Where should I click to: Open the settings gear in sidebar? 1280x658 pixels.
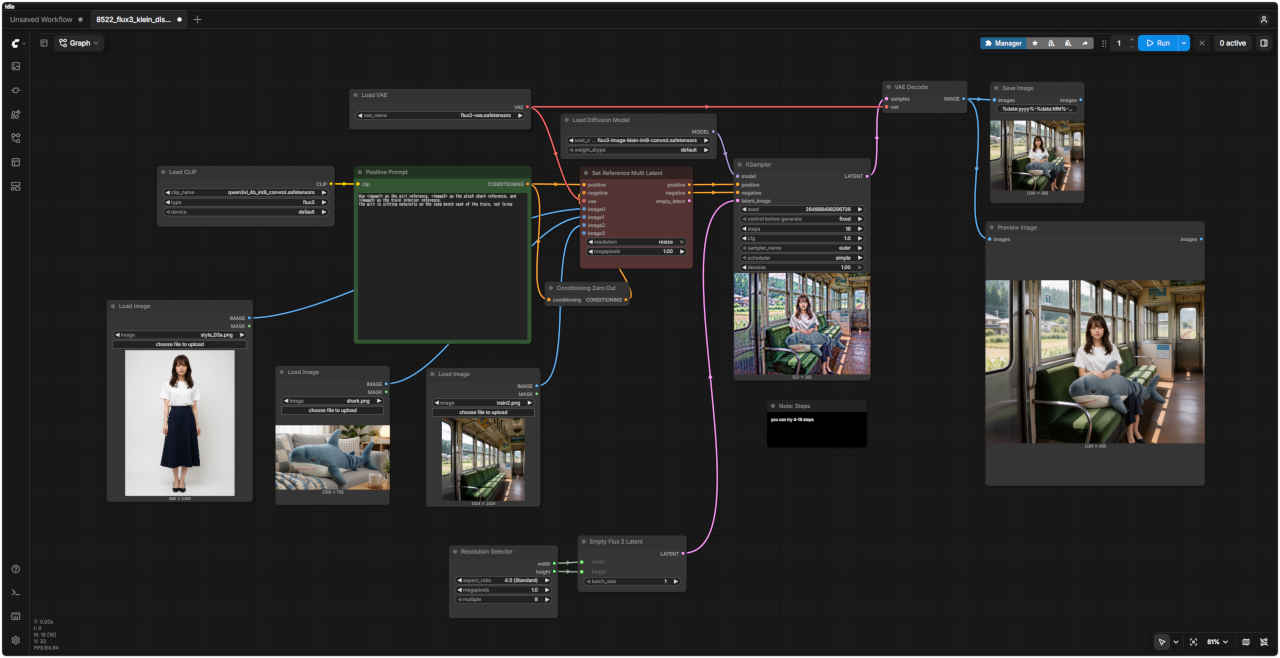[16, 640]
